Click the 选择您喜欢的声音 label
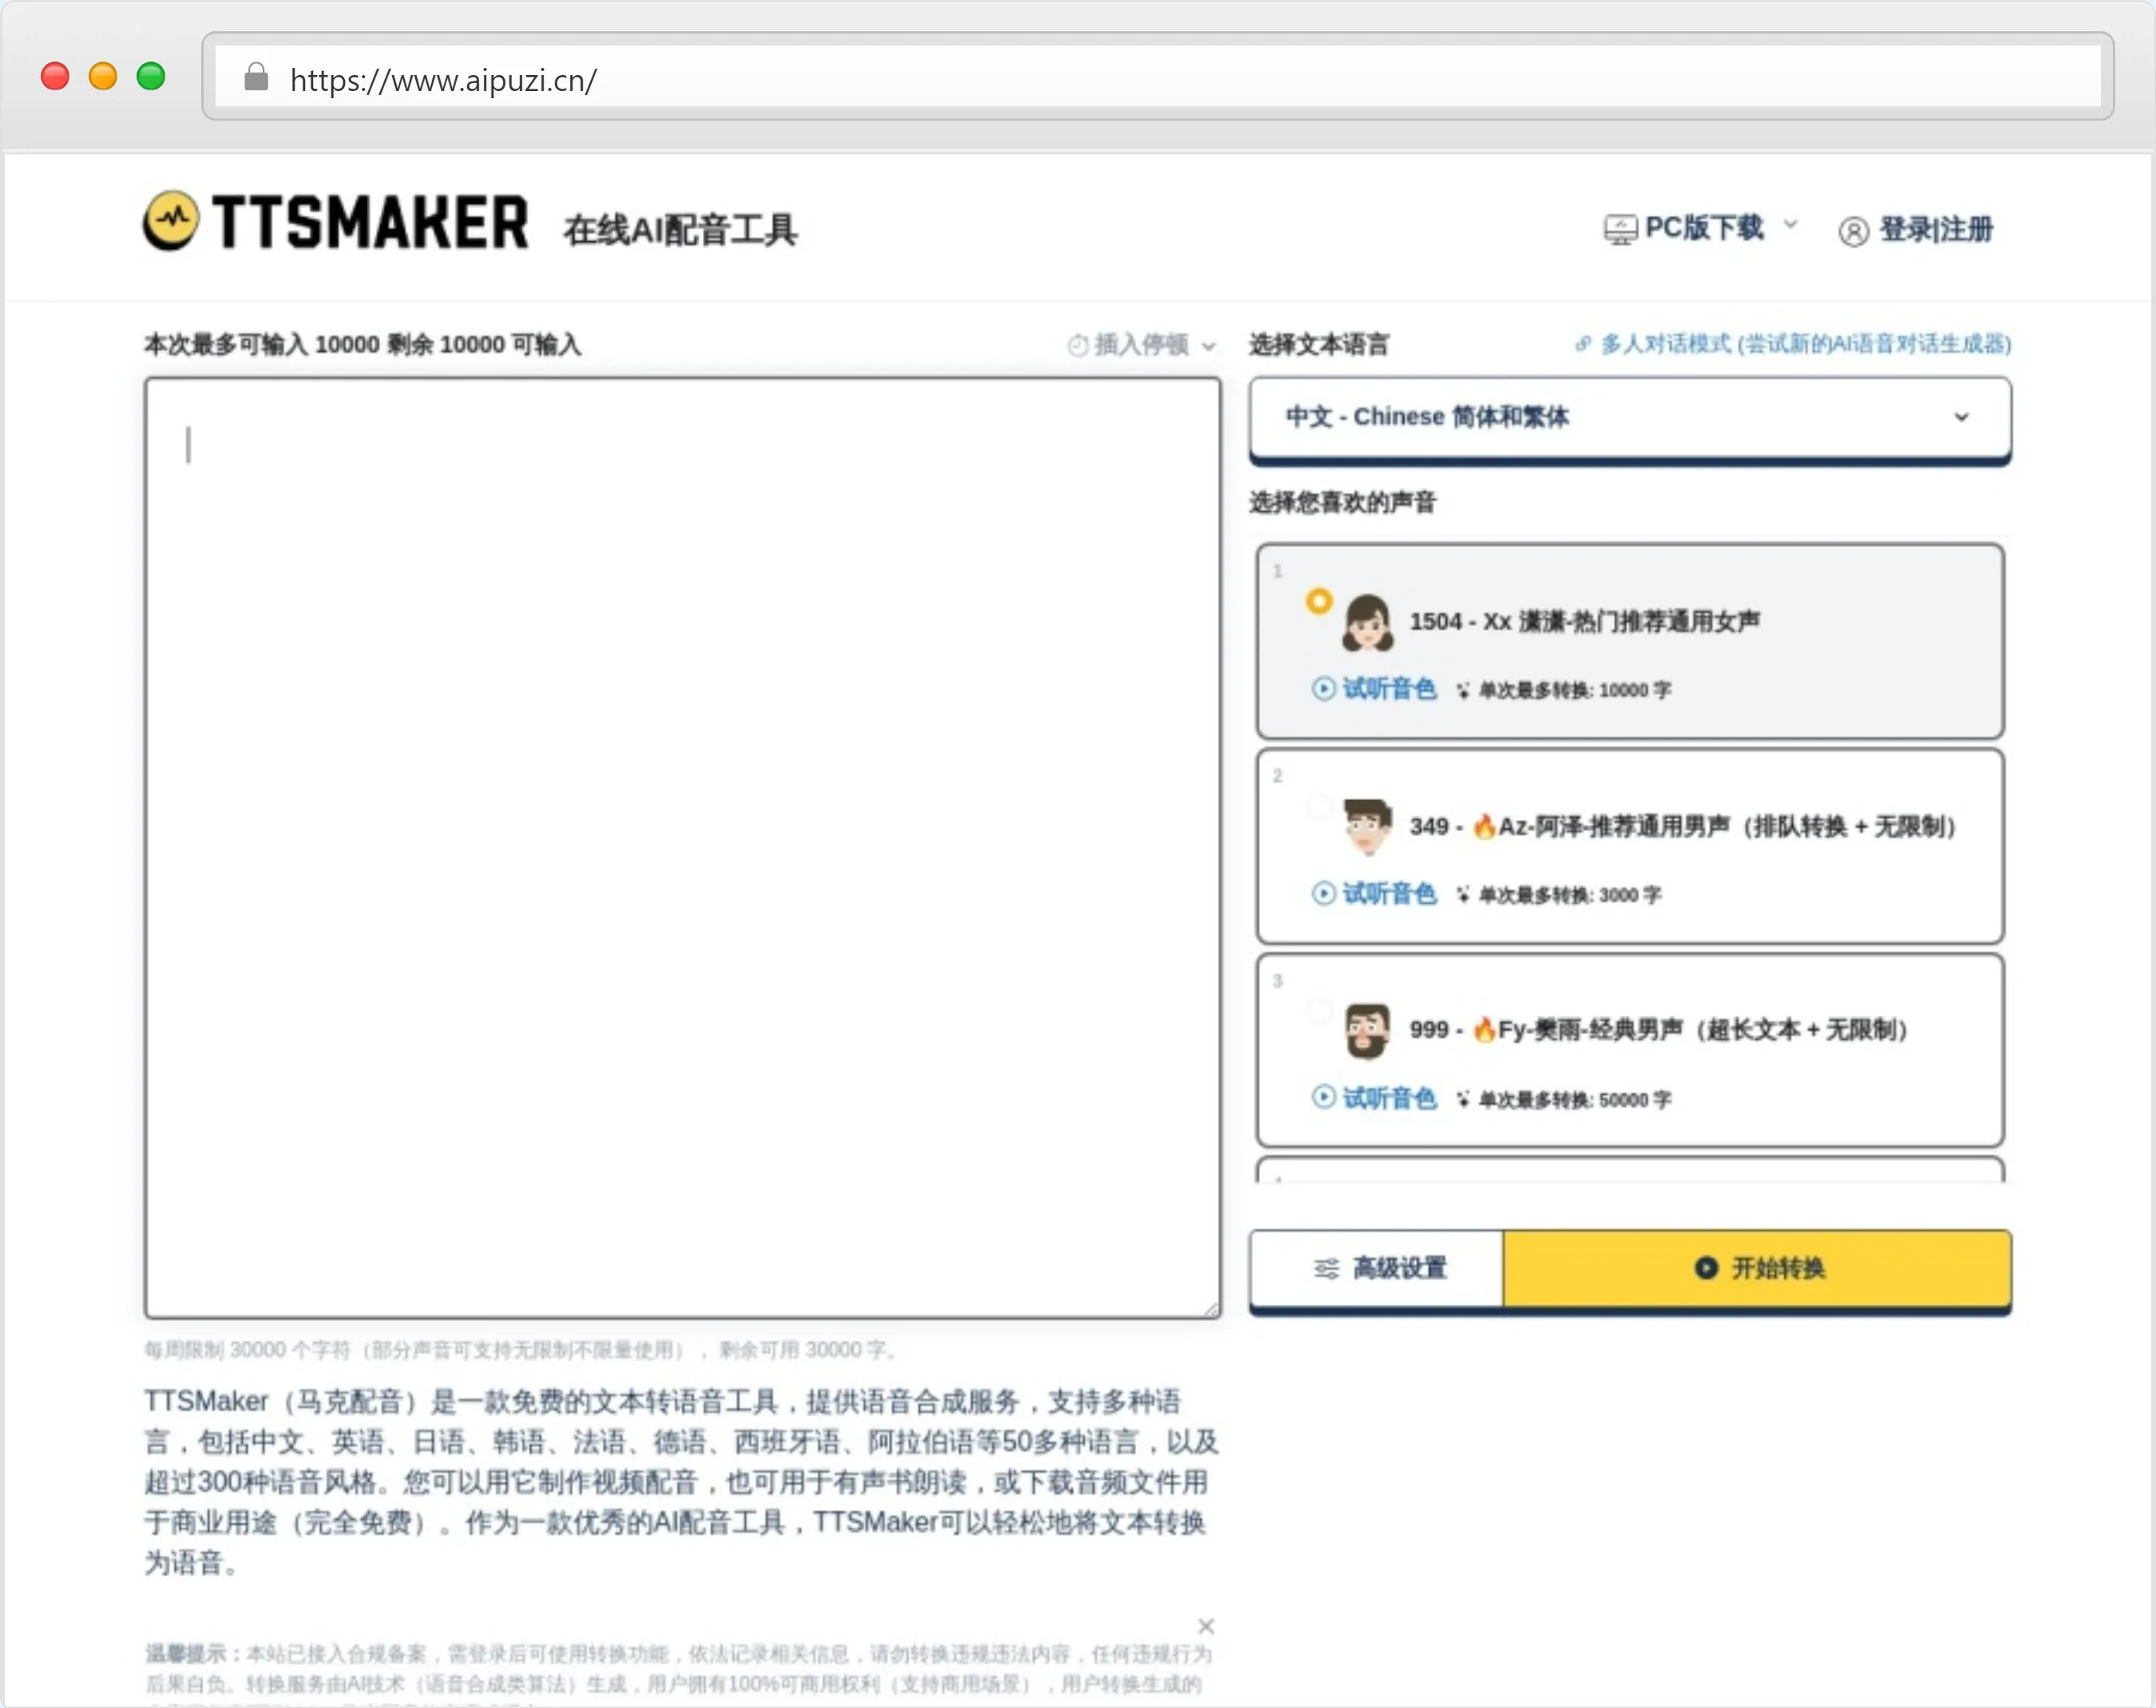The width and height of the screenshot is (2156, 1708). tap(1342, 502)
